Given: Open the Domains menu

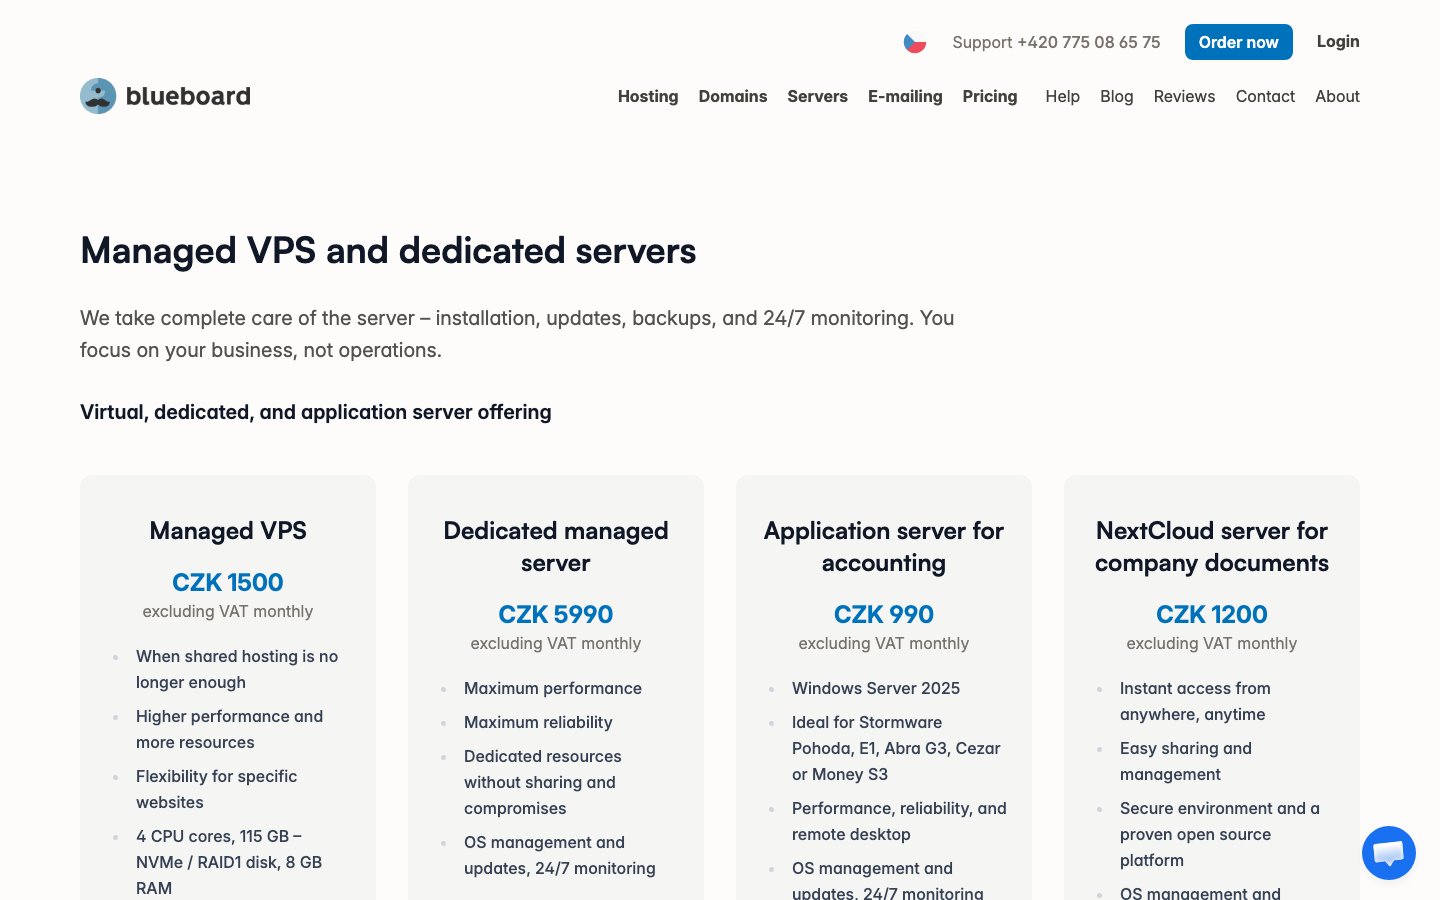Looking at the screenshot, I should tap(733, 96).
